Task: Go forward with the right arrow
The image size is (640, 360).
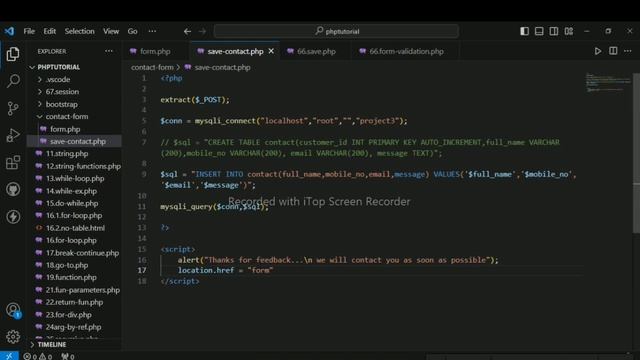Action: 202,31
